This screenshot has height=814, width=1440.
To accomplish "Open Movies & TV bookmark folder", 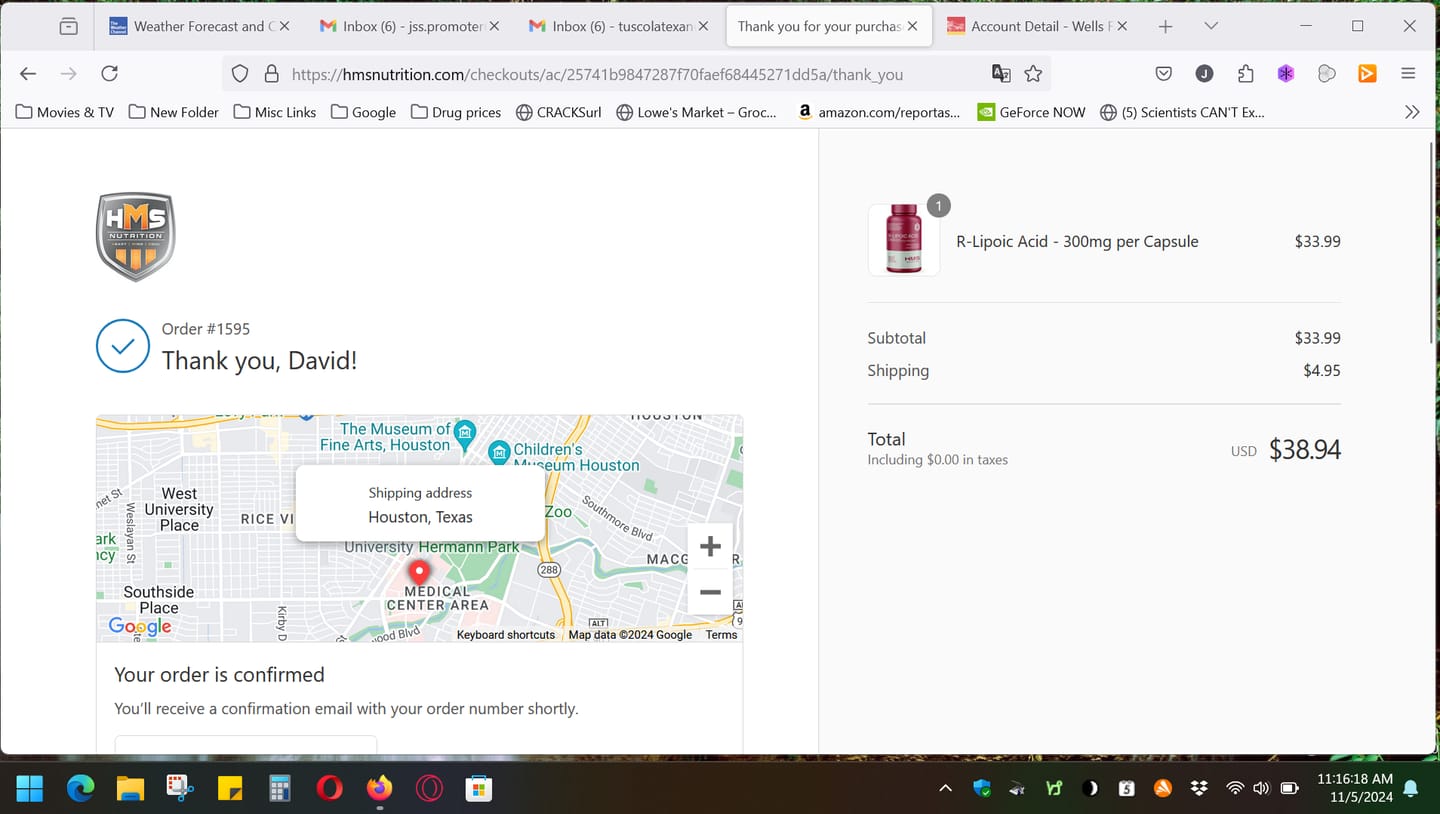I will click(x=65, y=112).
